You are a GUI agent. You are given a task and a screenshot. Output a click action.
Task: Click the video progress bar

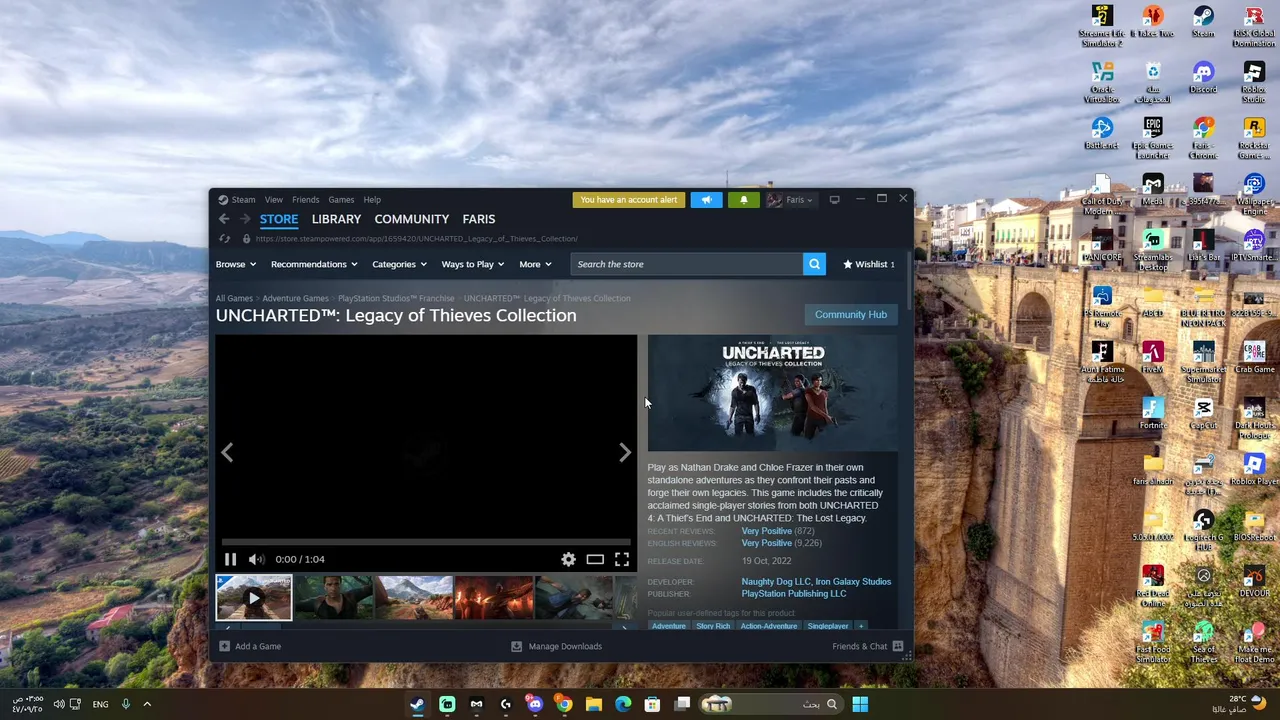pos(426,543)
